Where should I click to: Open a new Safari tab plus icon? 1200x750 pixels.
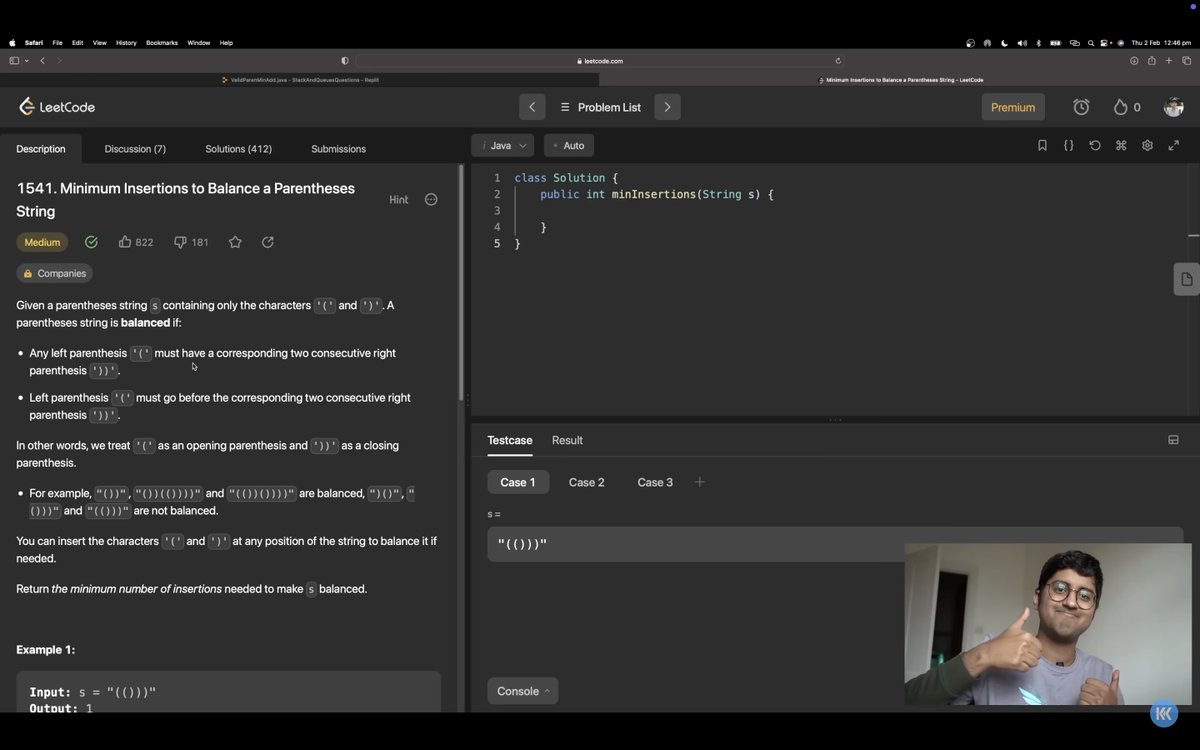1168,61
